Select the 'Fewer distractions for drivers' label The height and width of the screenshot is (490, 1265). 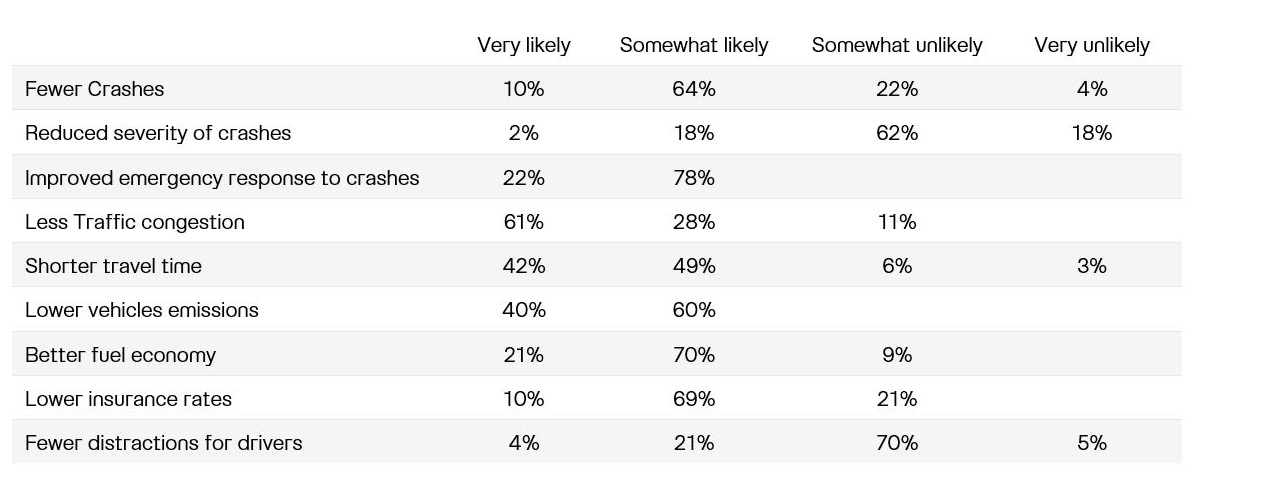click(163, 443)
